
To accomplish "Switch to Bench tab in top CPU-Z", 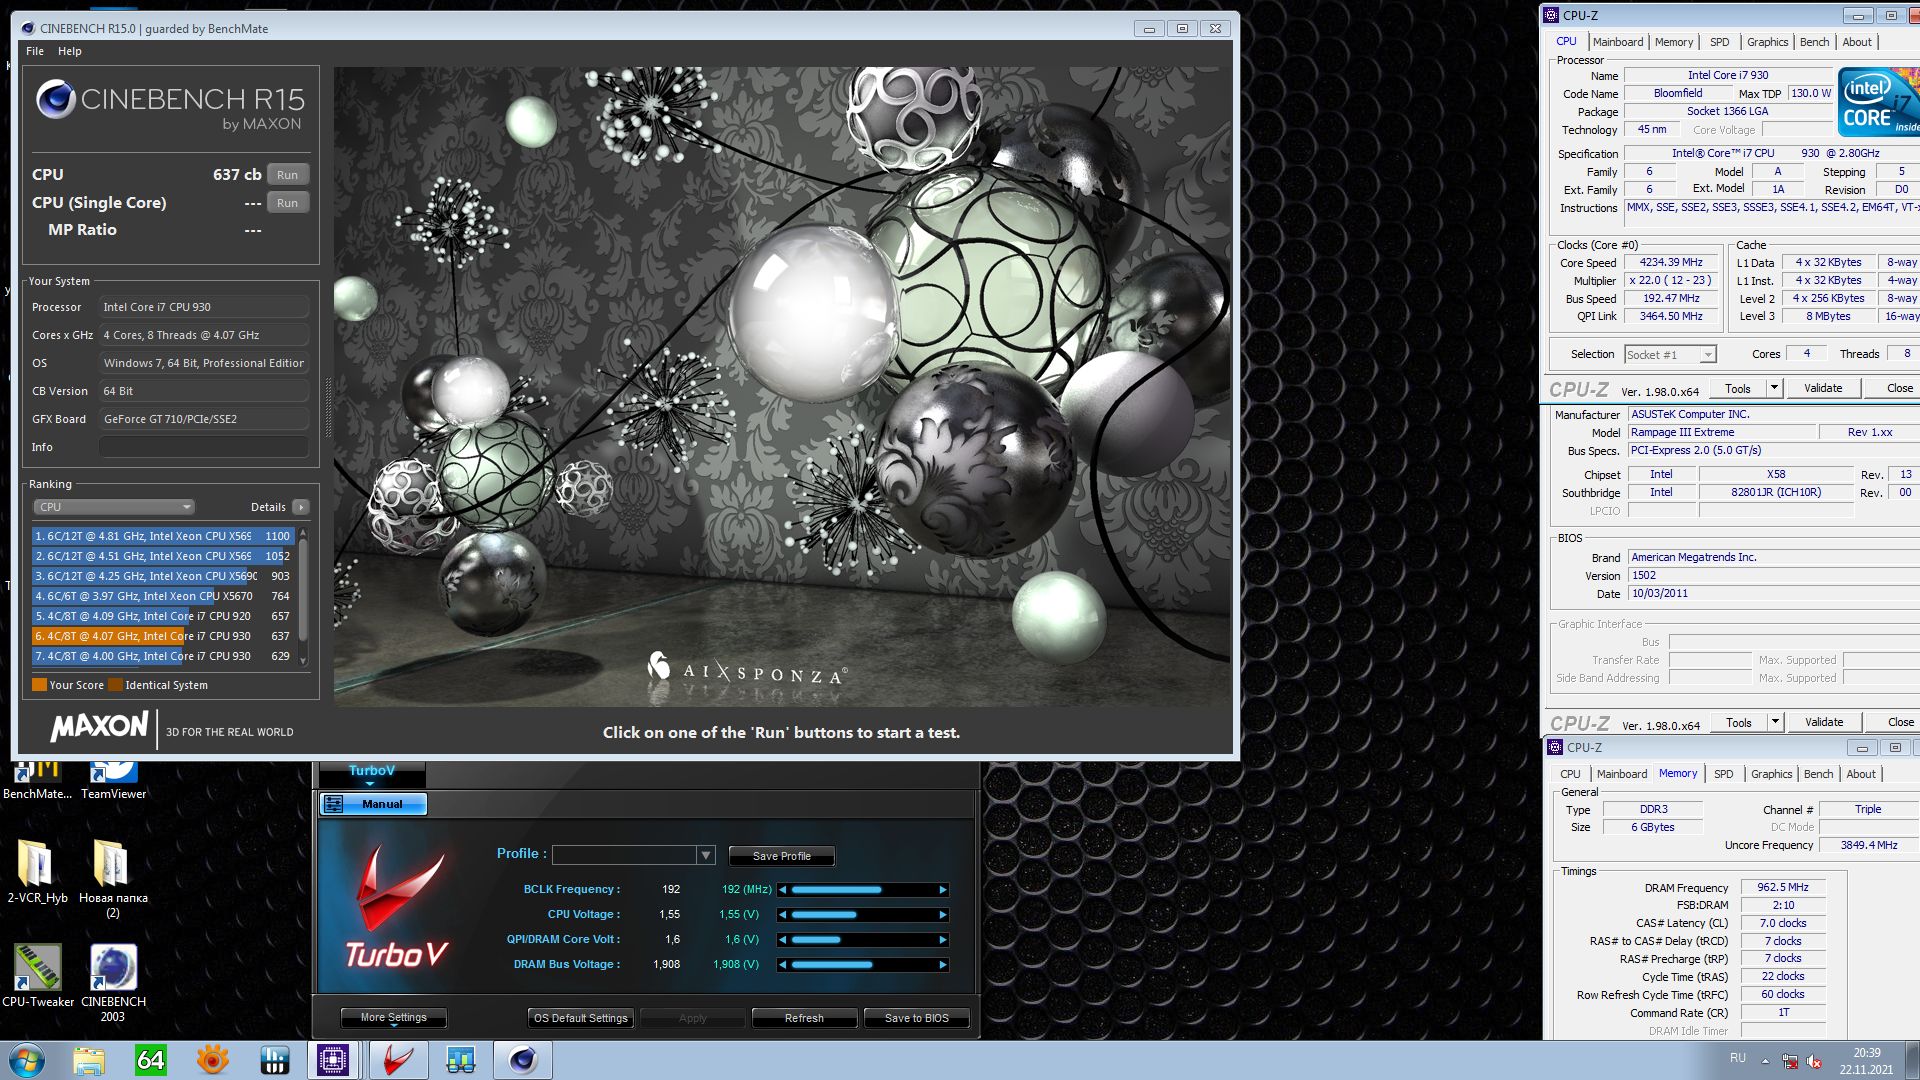I will click(x=1814, y=42).
